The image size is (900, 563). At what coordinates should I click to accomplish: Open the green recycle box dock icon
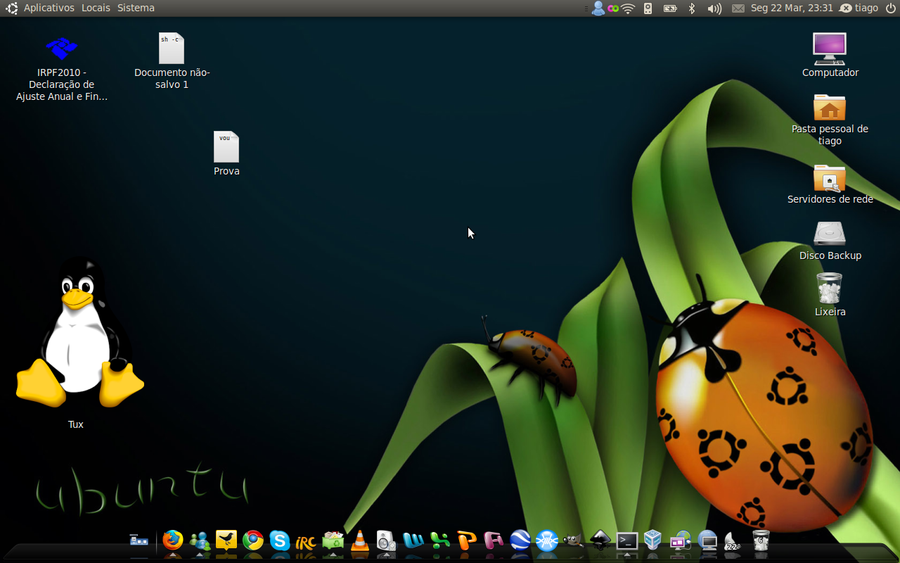[x=333, y=541]
